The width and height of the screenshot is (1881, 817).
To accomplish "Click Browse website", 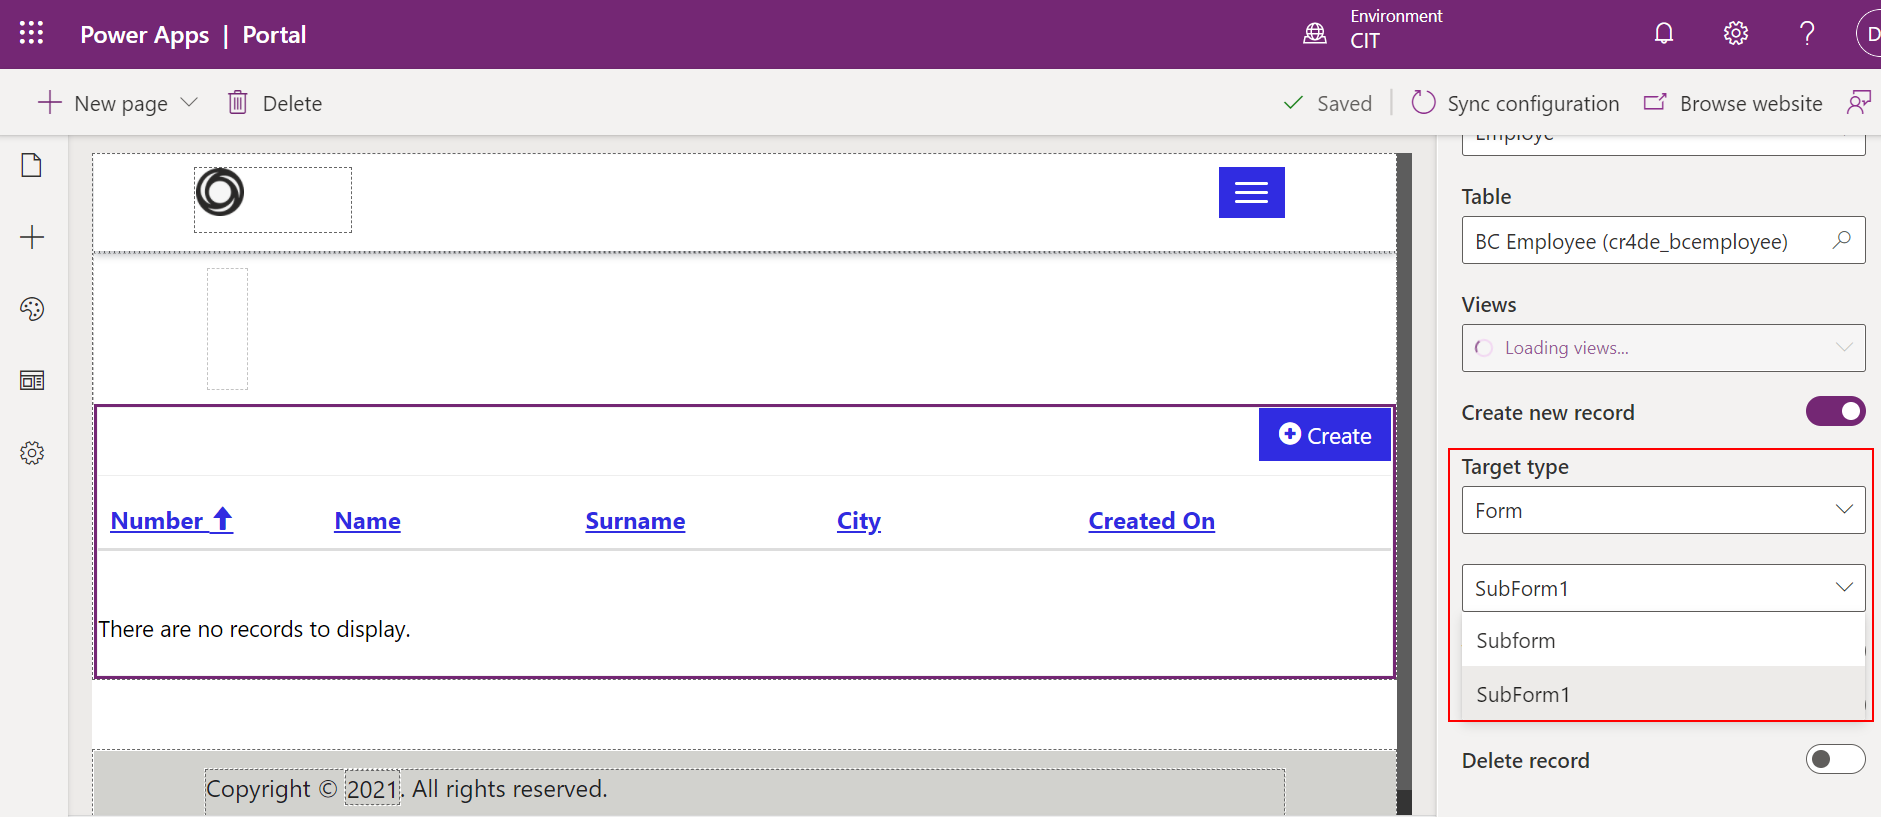I will tap(1733, 103).
